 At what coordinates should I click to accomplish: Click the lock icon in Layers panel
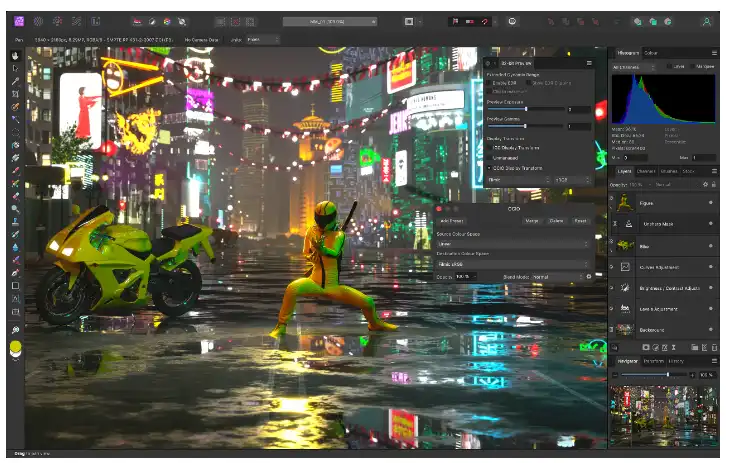click(714, 185)
